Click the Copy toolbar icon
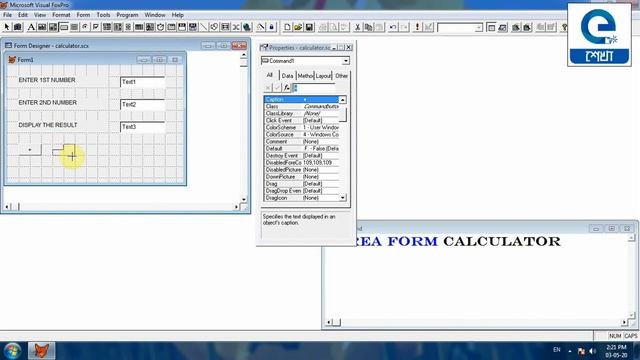This screenshot has width=640, height=360. (x=368, y=27)
